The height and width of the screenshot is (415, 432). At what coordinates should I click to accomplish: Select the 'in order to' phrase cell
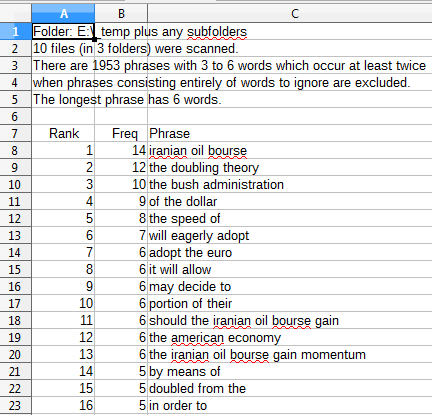point(290,405)
